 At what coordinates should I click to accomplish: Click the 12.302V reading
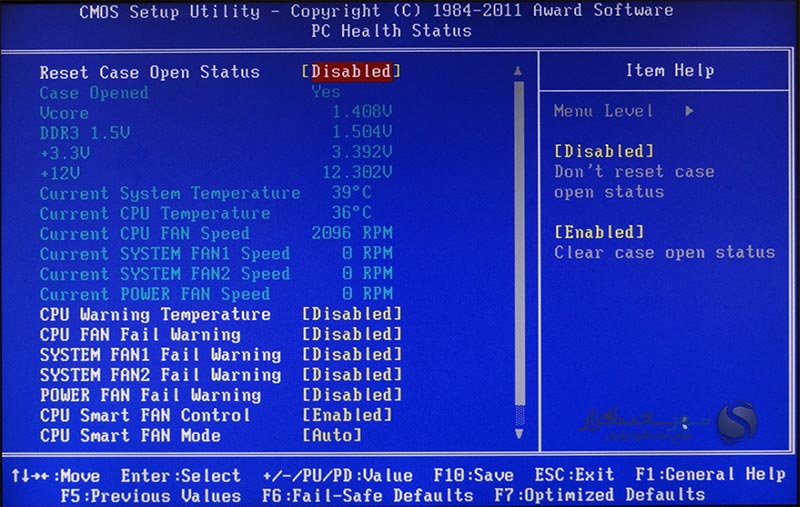(357, 172)
